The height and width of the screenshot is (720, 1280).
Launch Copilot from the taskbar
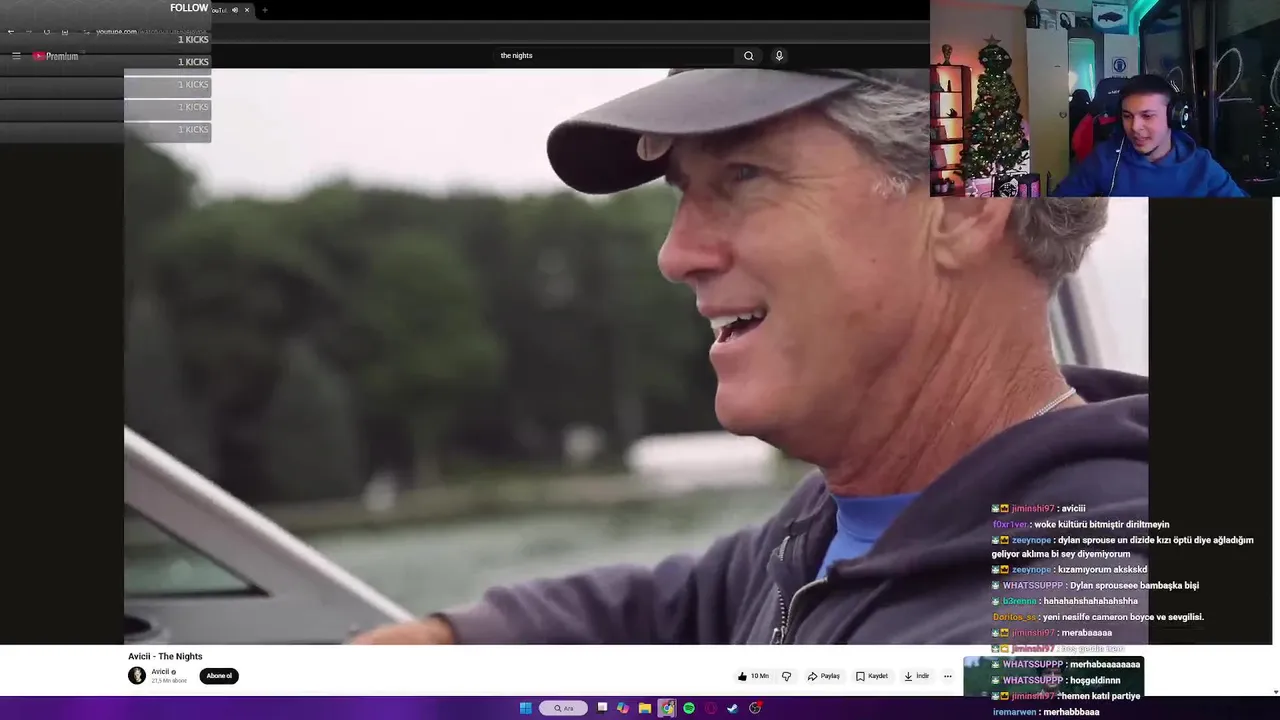tap(623, 708)
